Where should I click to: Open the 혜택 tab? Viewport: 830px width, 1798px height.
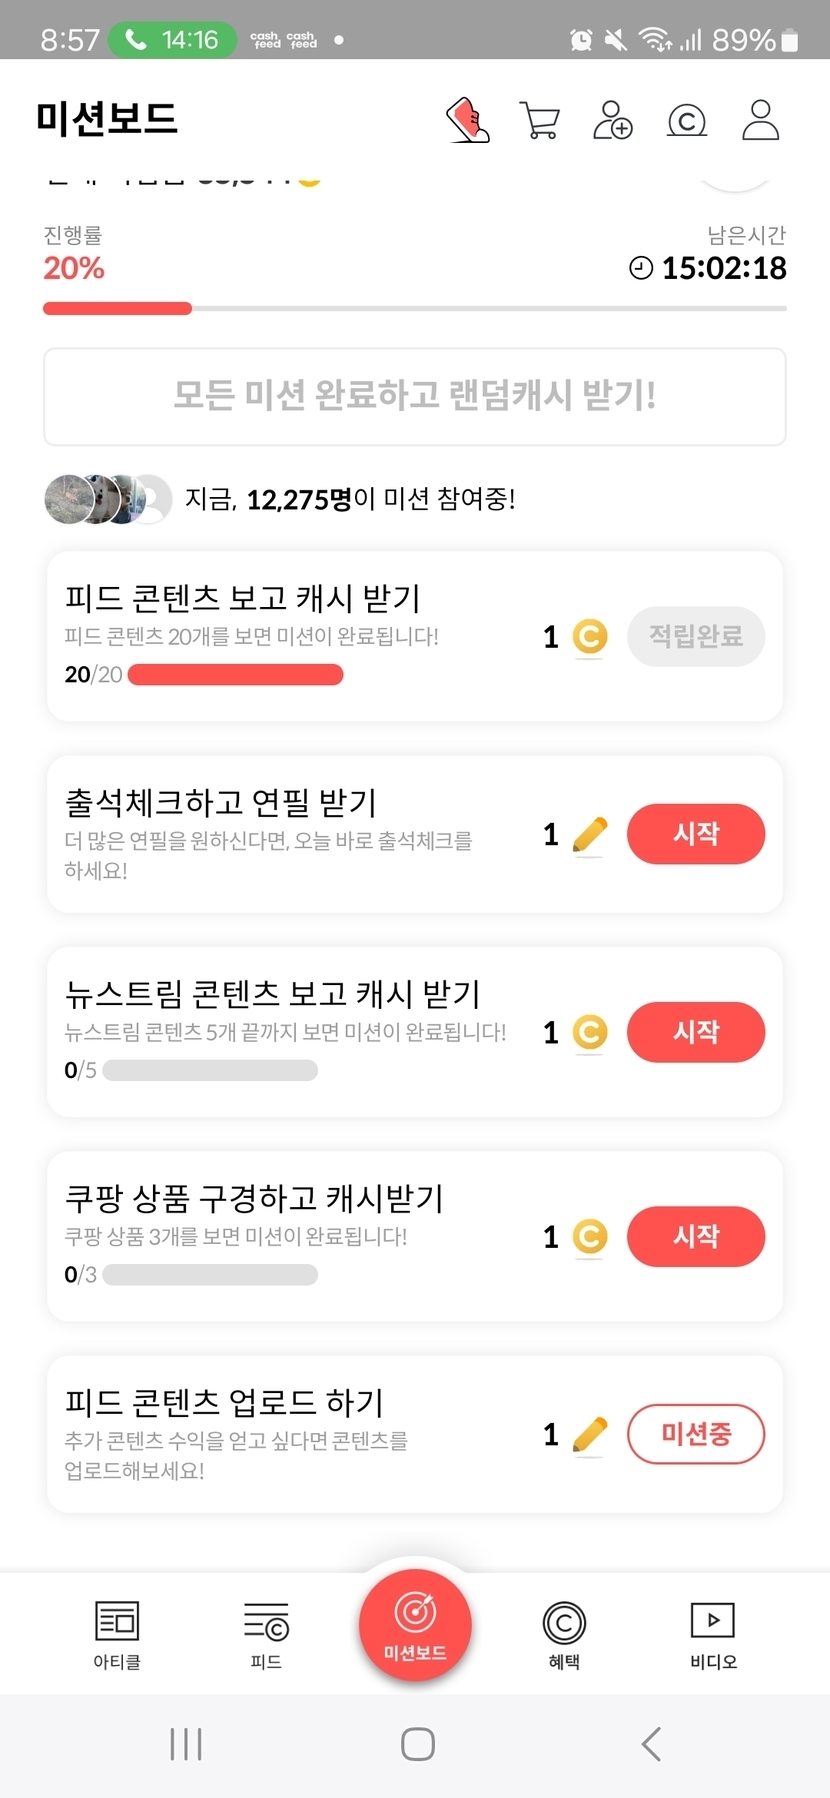click(x=564, y=1634)
